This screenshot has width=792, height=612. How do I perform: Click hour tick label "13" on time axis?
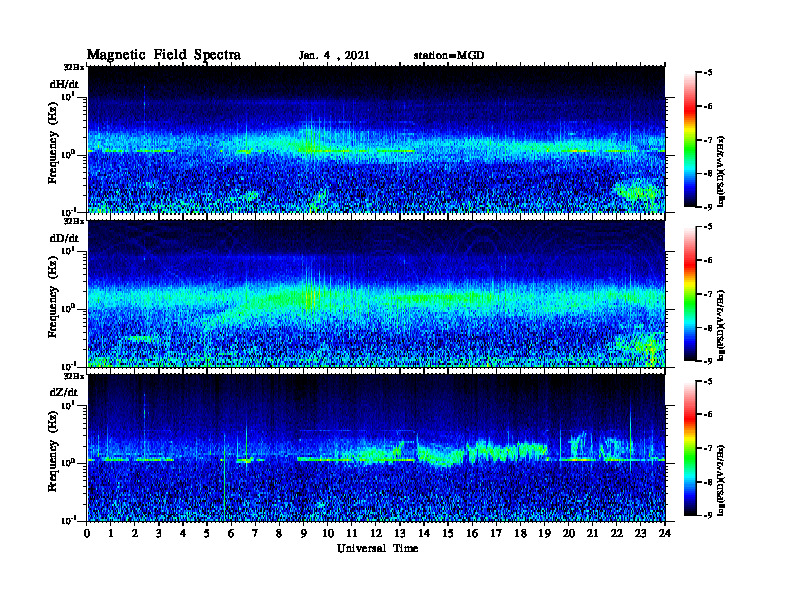click(400, 533)
